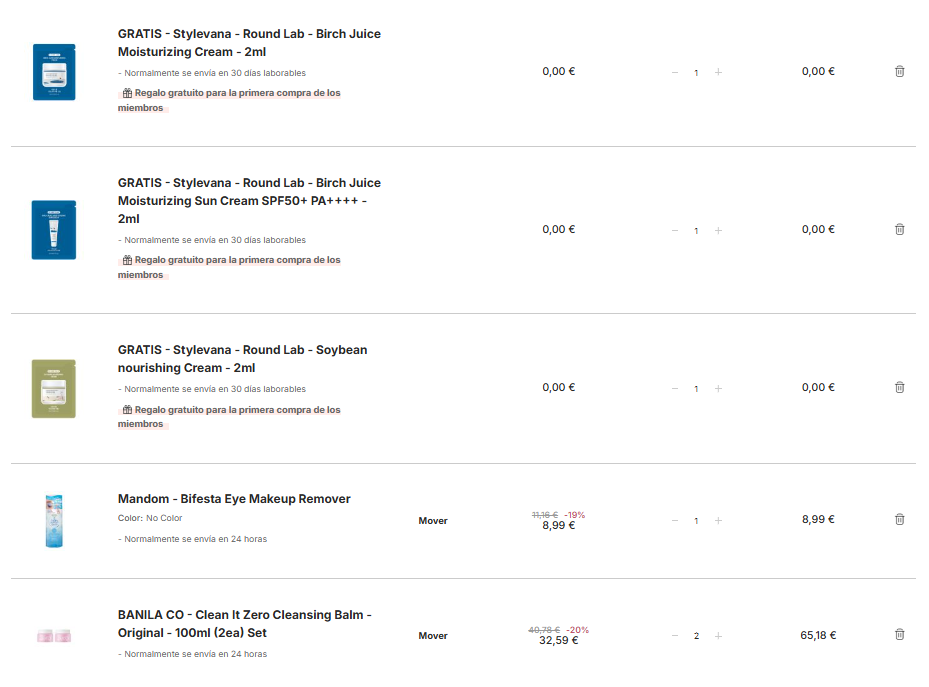Click minus on Soybean nourishing Cream

pos(675,389)
